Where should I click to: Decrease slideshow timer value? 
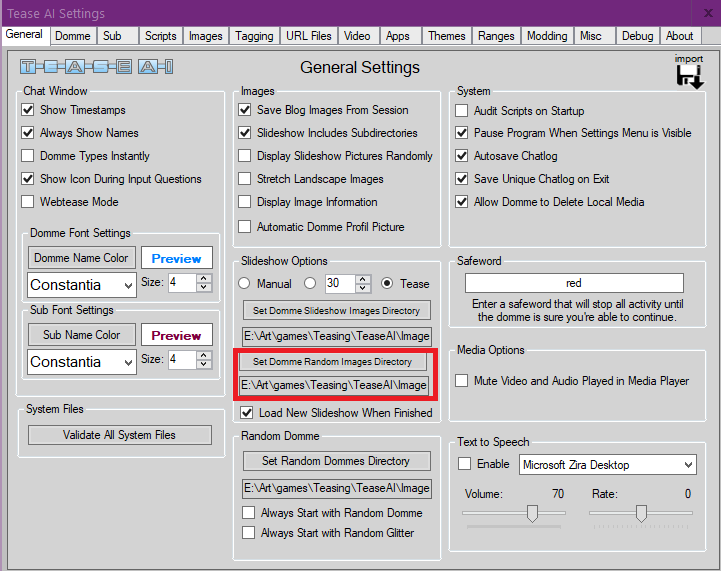pos(363,288)
